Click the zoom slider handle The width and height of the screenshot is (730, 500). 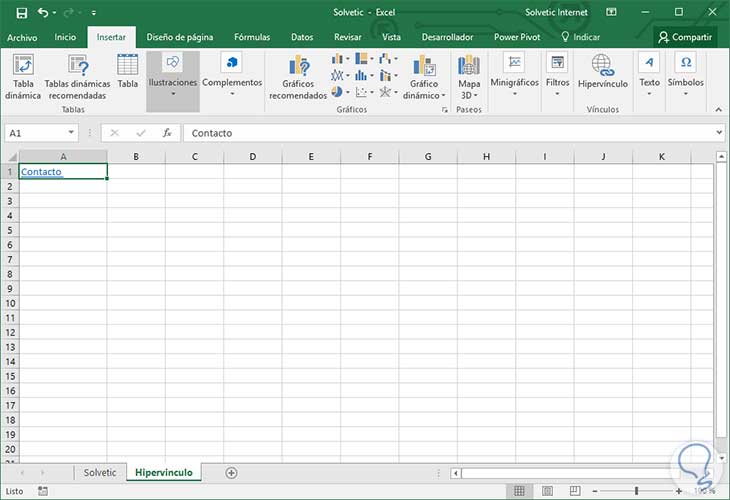636,491
